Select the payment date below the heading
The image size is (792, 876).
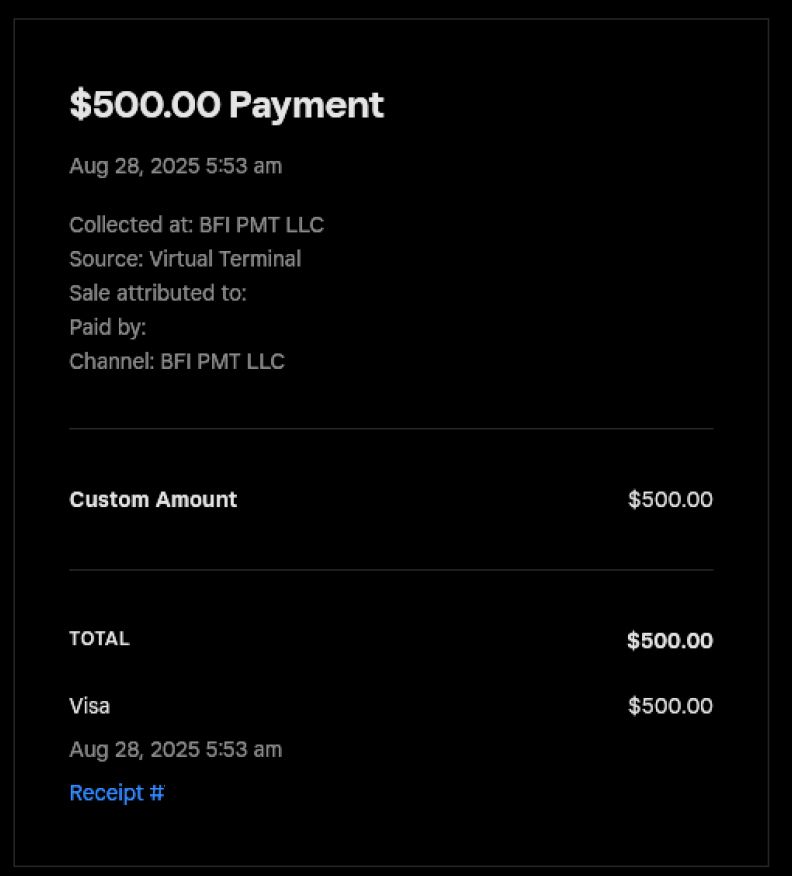(175, 166)
